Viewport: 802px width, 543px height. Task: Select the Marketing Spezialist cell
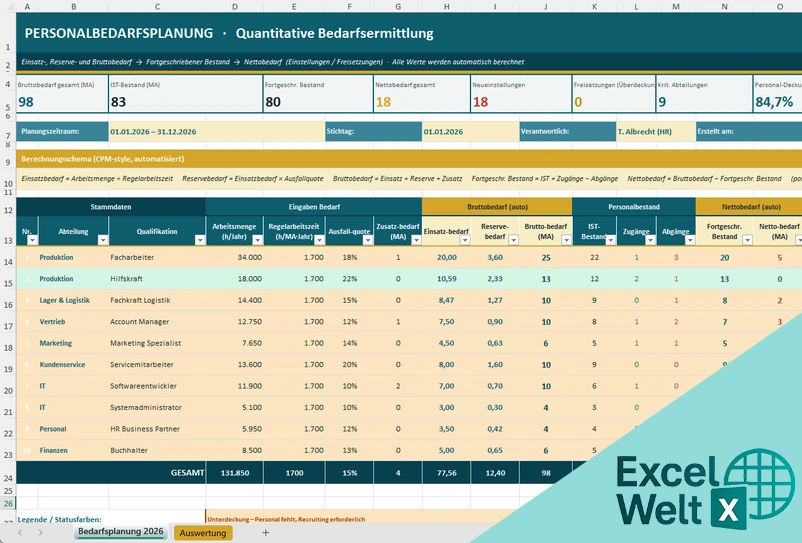tap(157, 343)
